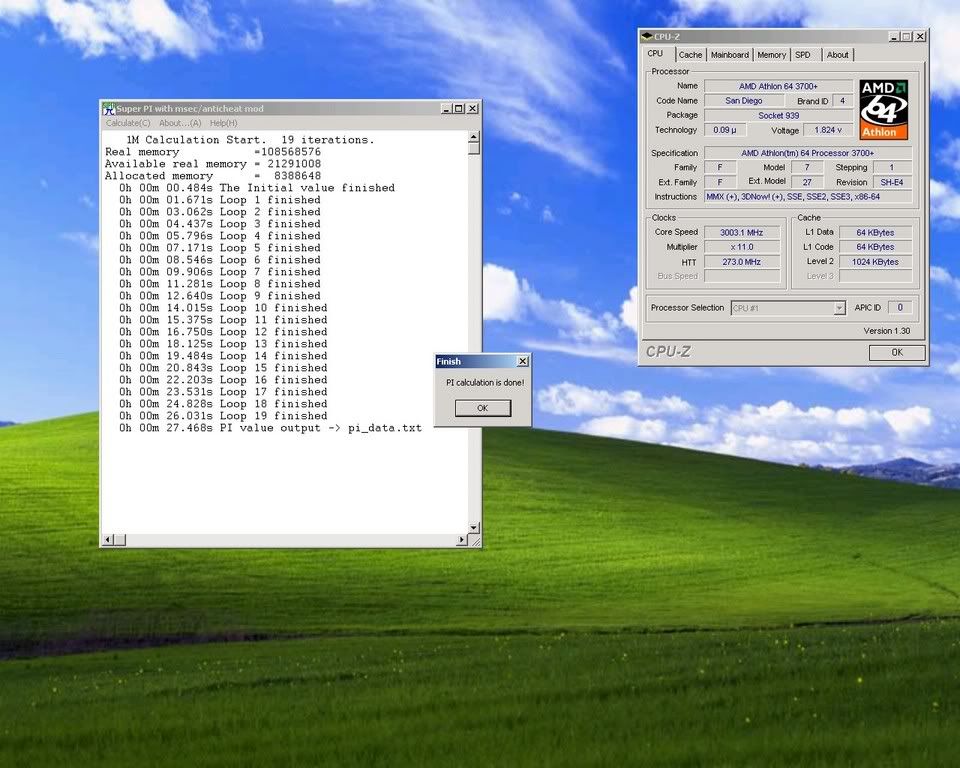960x768 pixels.
Task: Click the Specification field in CPU-Z
Action: tap(808, 153)
